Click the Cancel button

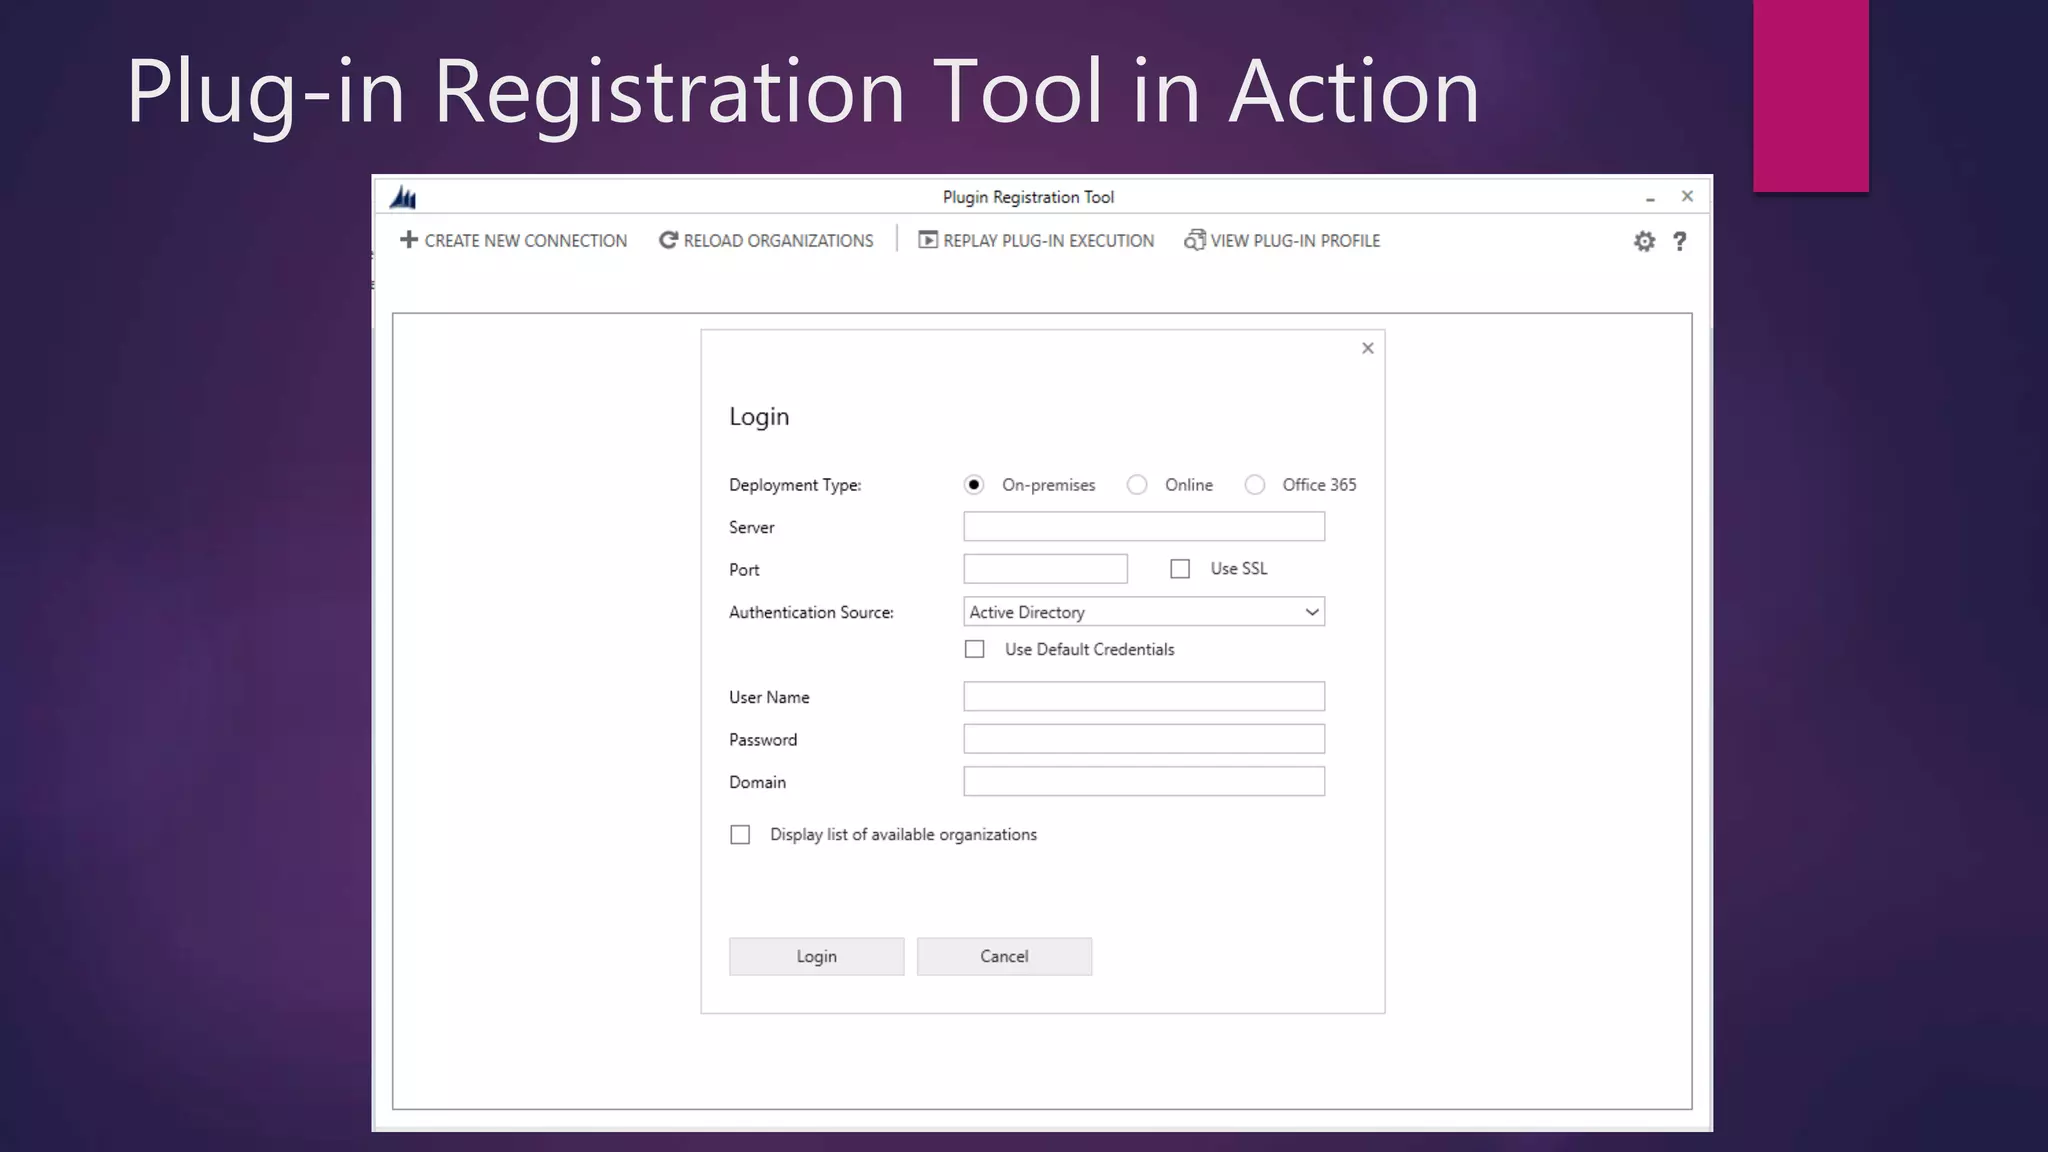tap(1004, 956)
